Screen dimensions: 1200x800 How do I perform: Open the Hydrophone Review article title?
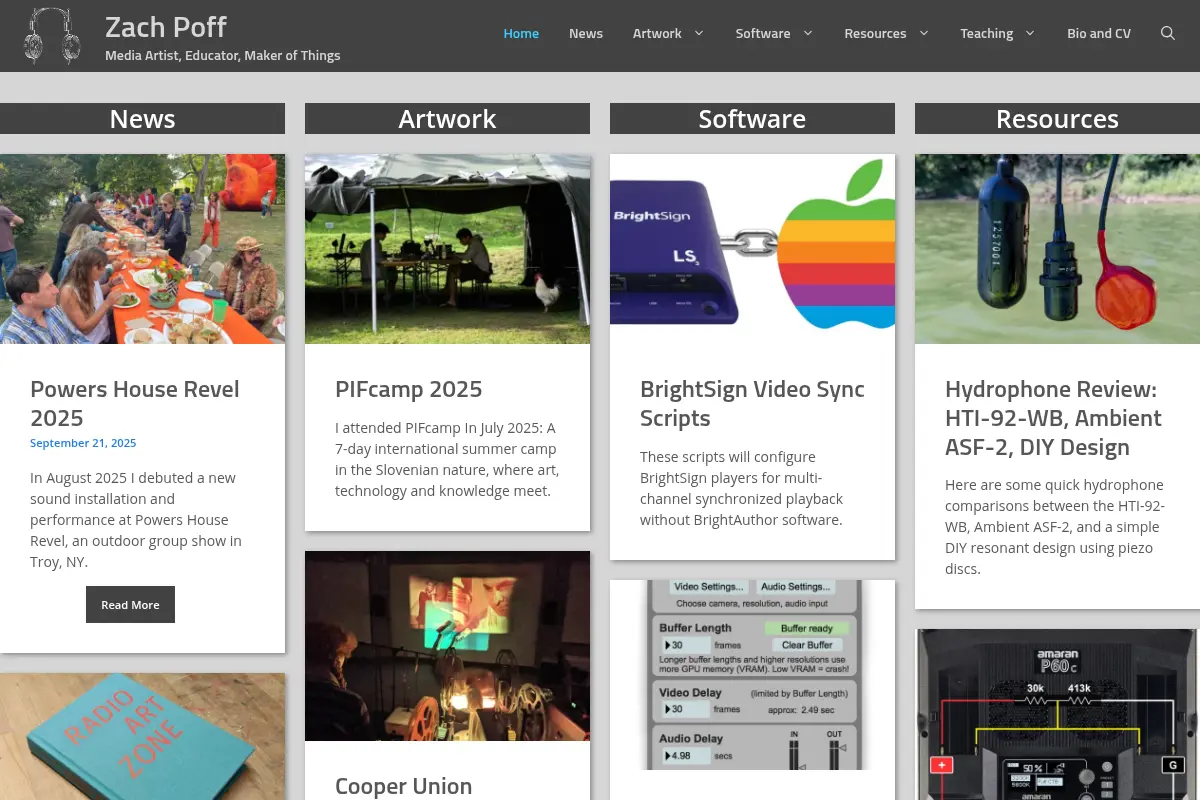(x=1053, y=418)
